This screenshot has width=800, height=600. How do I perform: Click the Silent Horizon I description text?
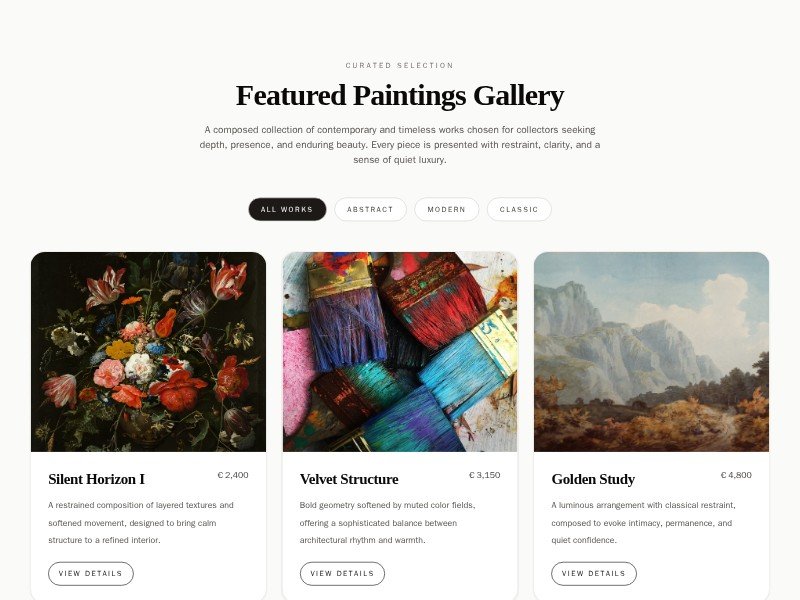[x=141, y=522]
